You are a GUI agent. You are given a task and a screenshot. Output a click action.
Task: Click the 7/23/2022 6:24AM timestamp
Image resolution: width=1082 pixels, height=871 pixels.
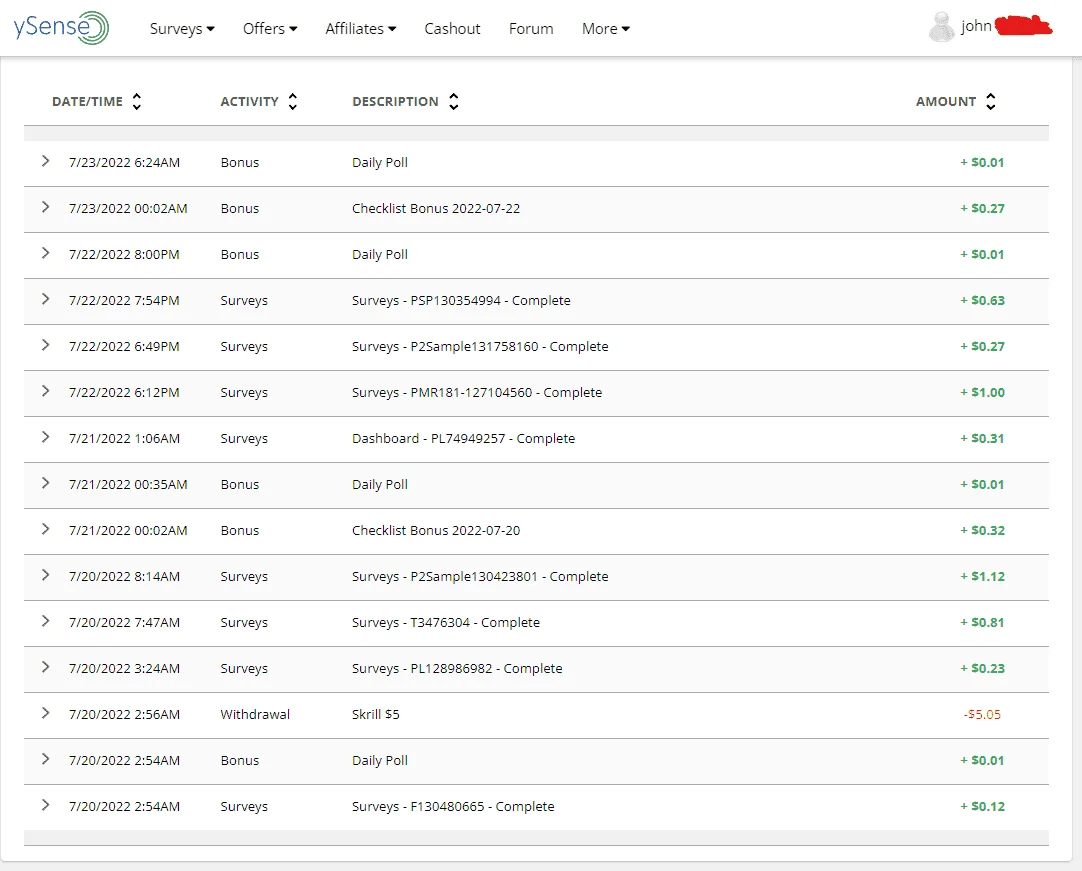coord(124,162)
